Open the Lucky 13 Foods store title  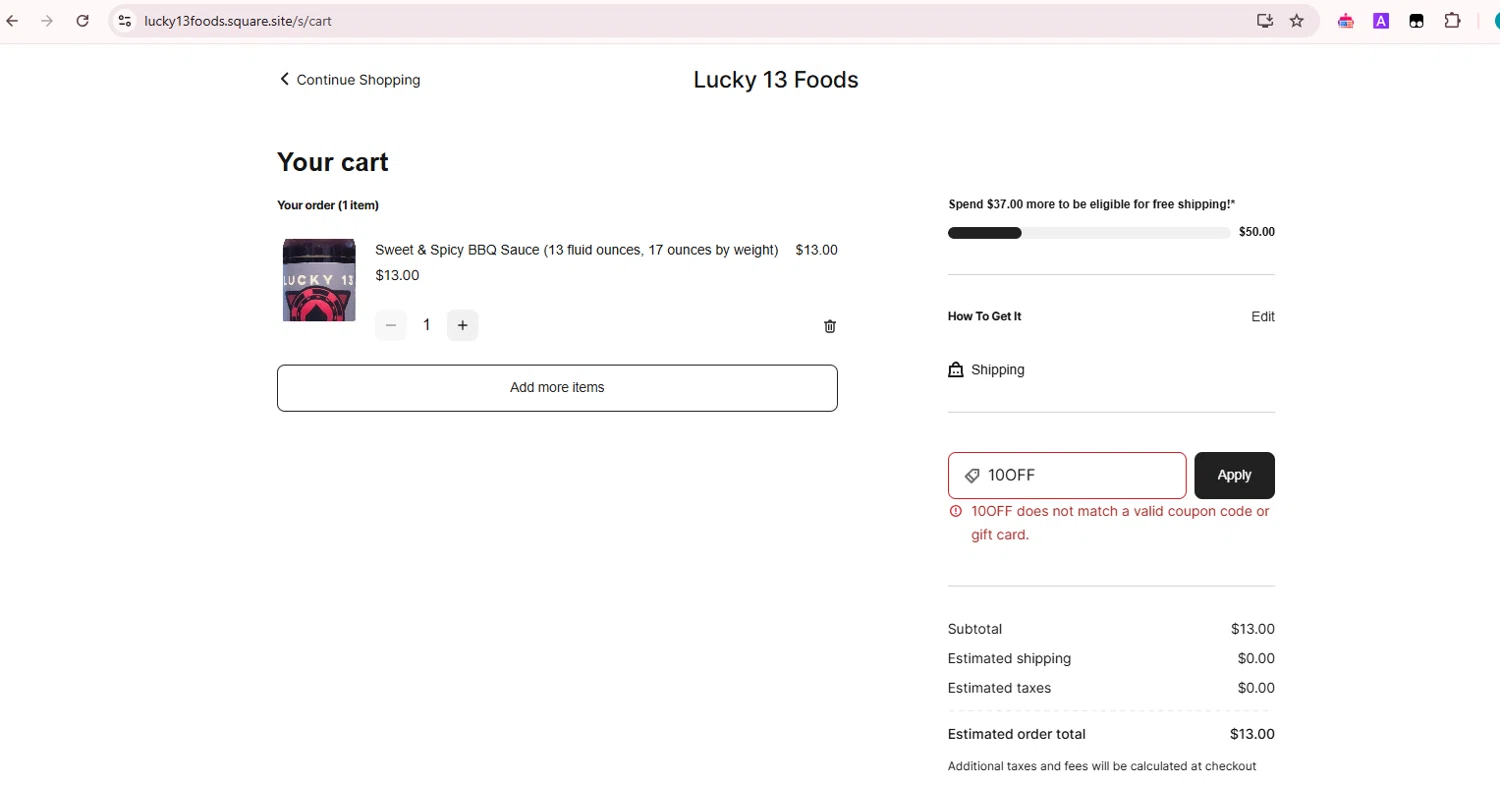776,80
